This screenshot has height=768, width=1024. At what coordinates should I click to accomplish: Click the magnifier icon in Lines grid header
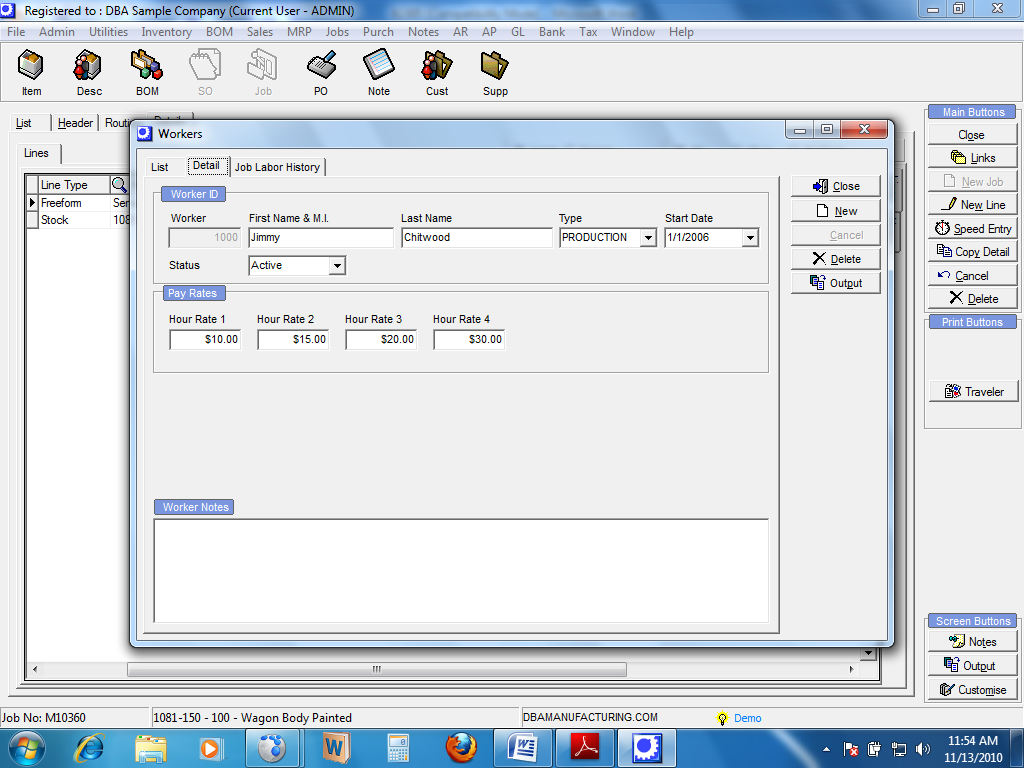tap(120, 185)
